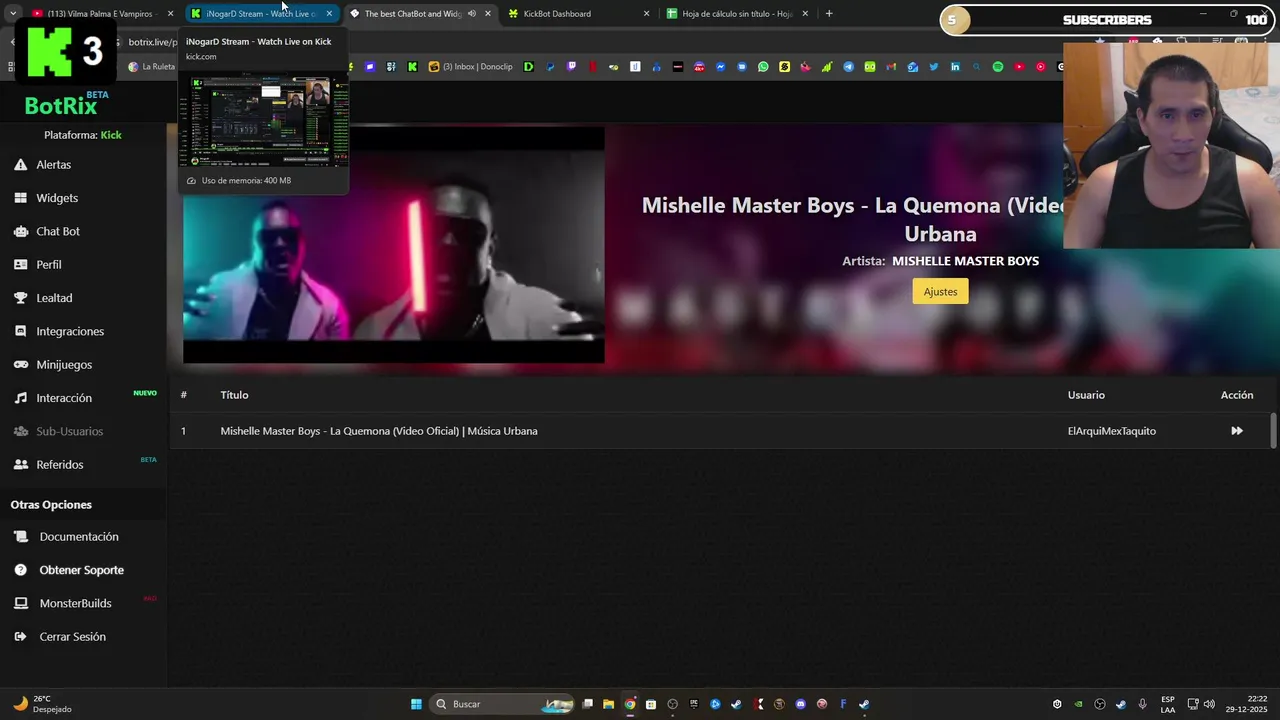Open the YouTube bookmark icon
The width and height of the screenshot is (1280, 720).
(x=1019, y=67)
